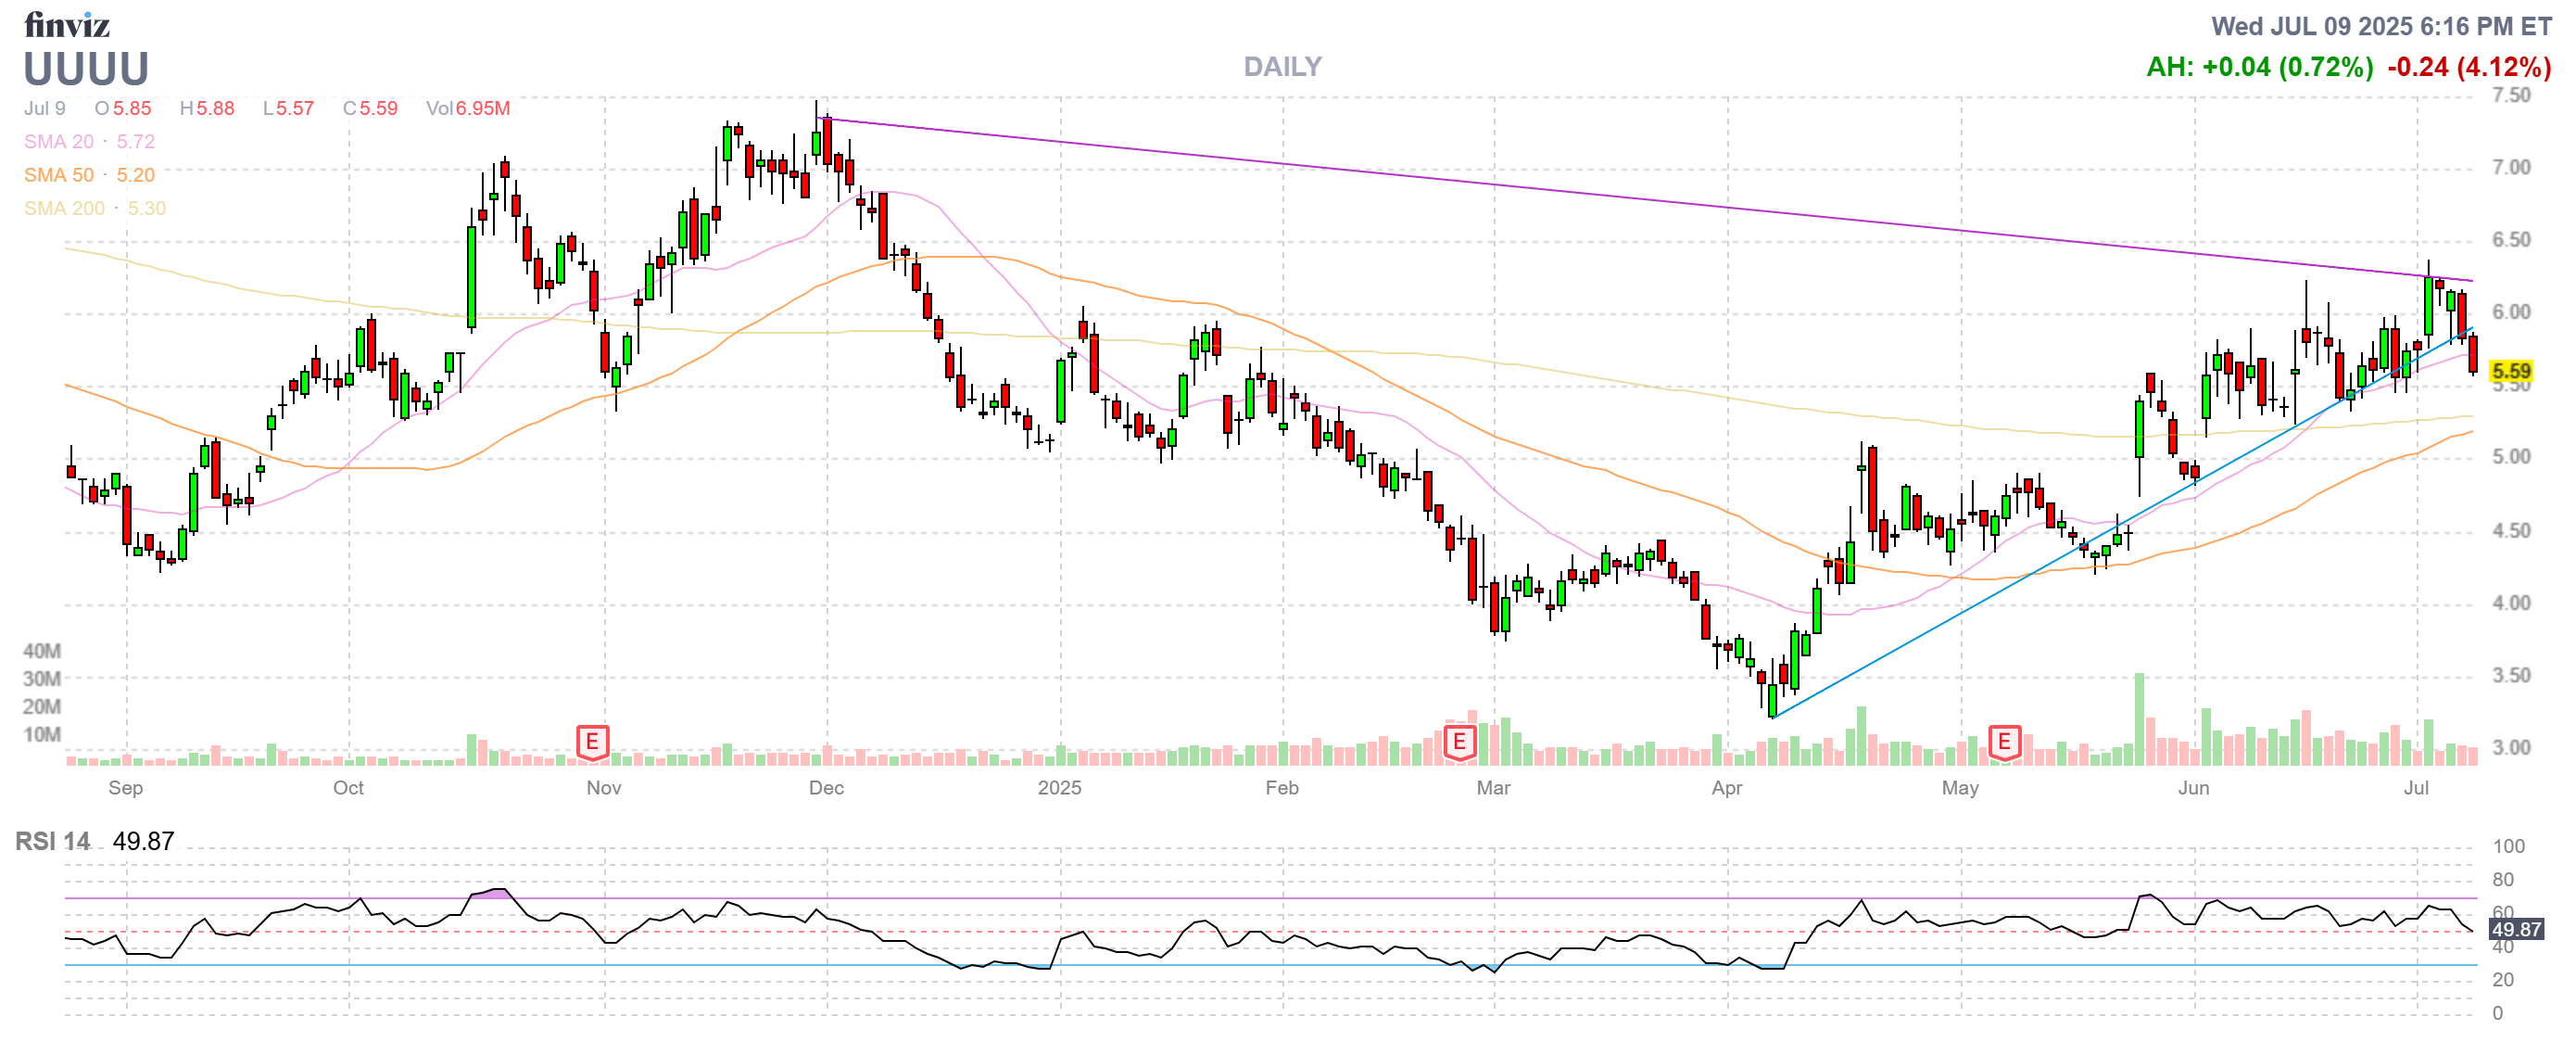
Task: Click the earnings marker near November
Action: click(592, 742)
